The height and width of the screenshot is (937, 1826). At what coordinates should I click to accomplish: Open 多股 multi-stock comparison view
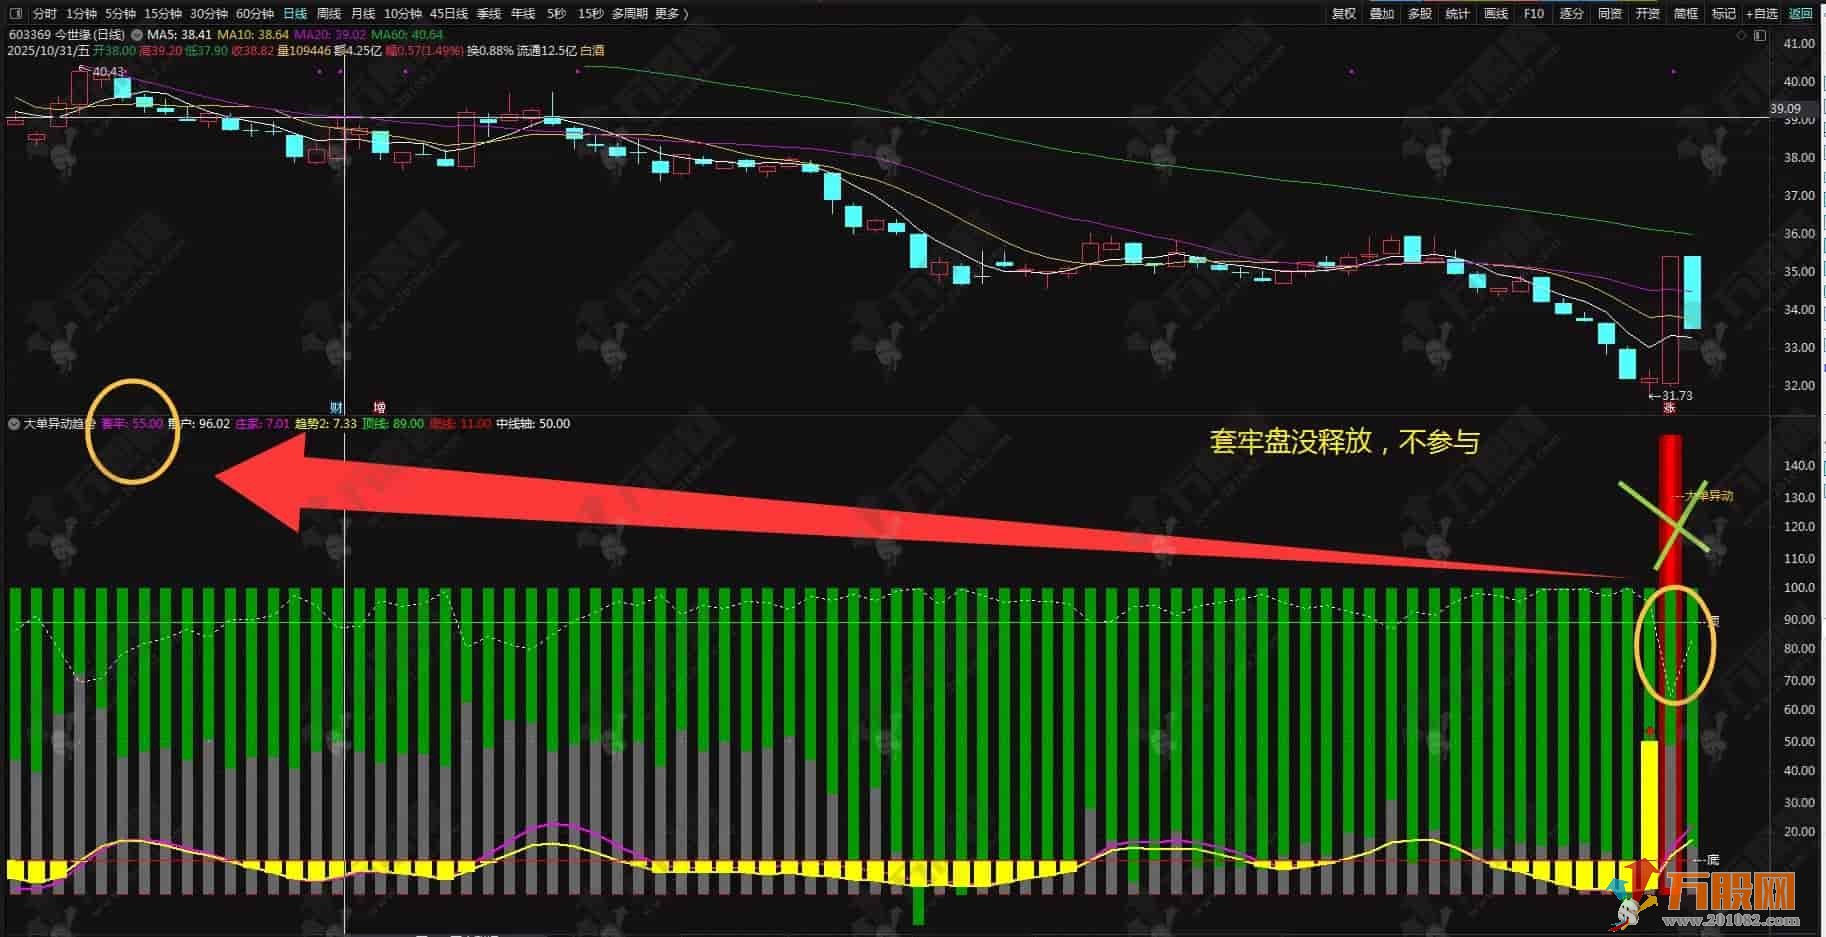pyautogui.click(x=1419, y=13)
